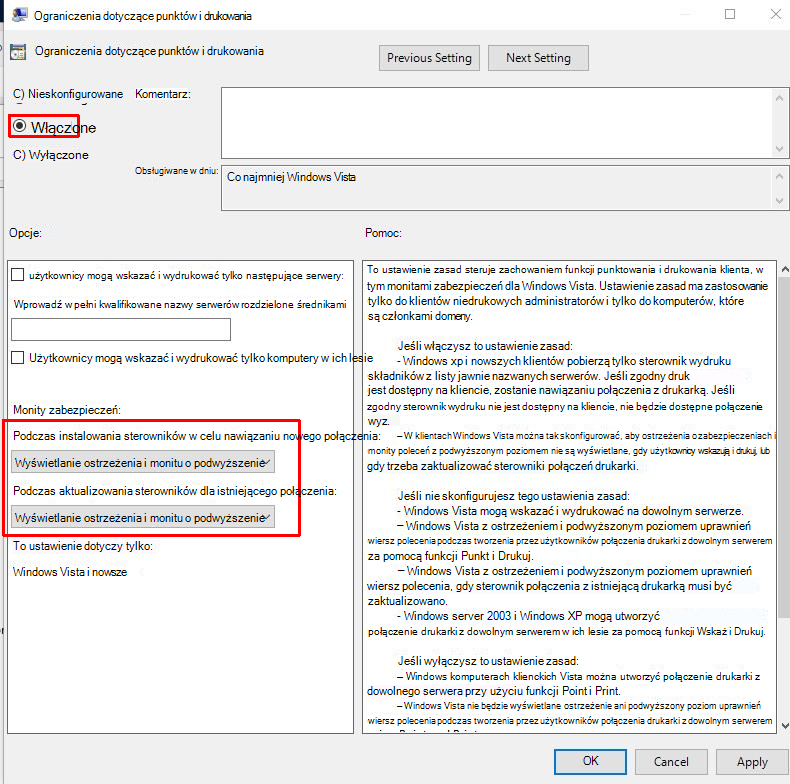790x784 pixels.
Task: Click the 'Jeśli nie skonfigurujesz tego ustawienia zasad:' line
Action: click(x=514, y=496)
